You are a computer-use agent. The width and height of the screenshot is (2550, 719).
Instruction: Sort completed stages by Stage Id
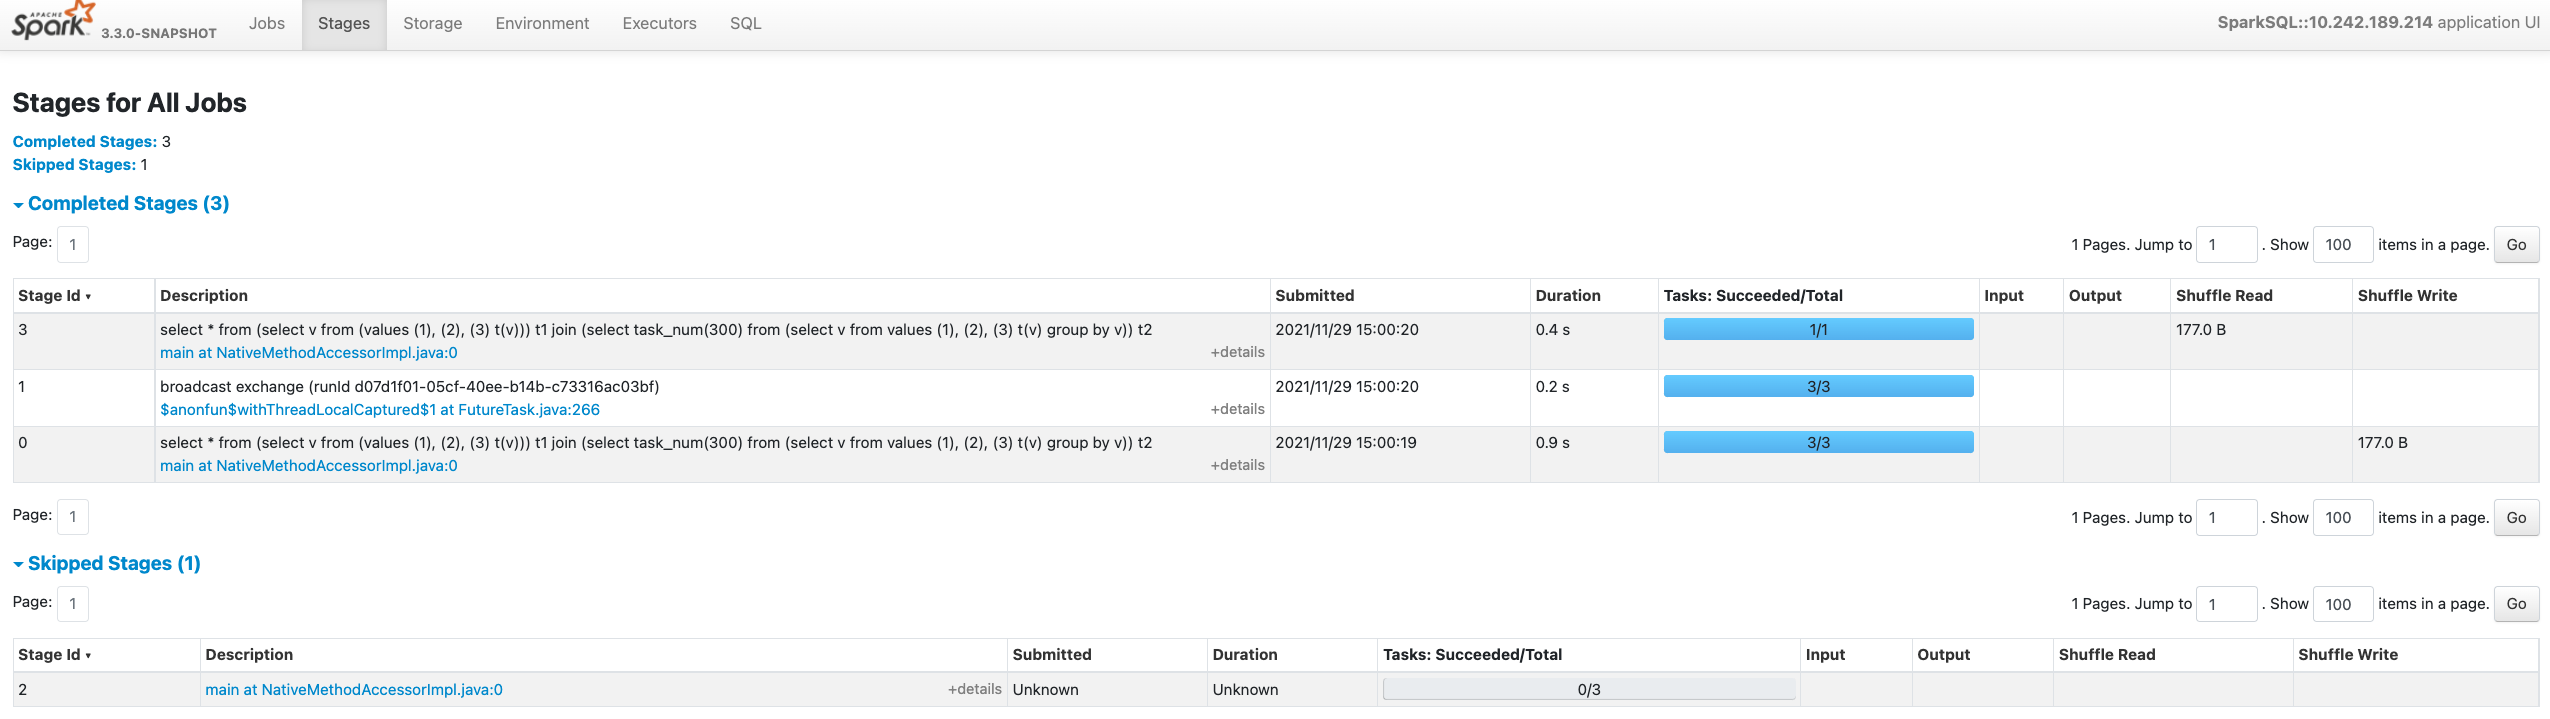55,296
